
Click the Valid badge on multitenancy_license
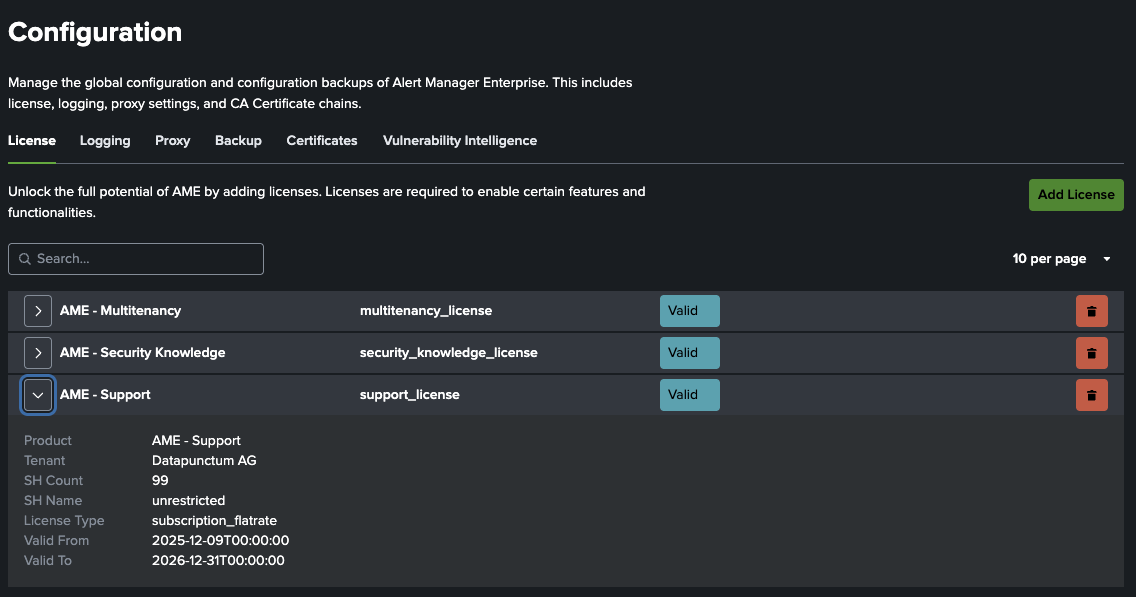(x=689, y=310)
